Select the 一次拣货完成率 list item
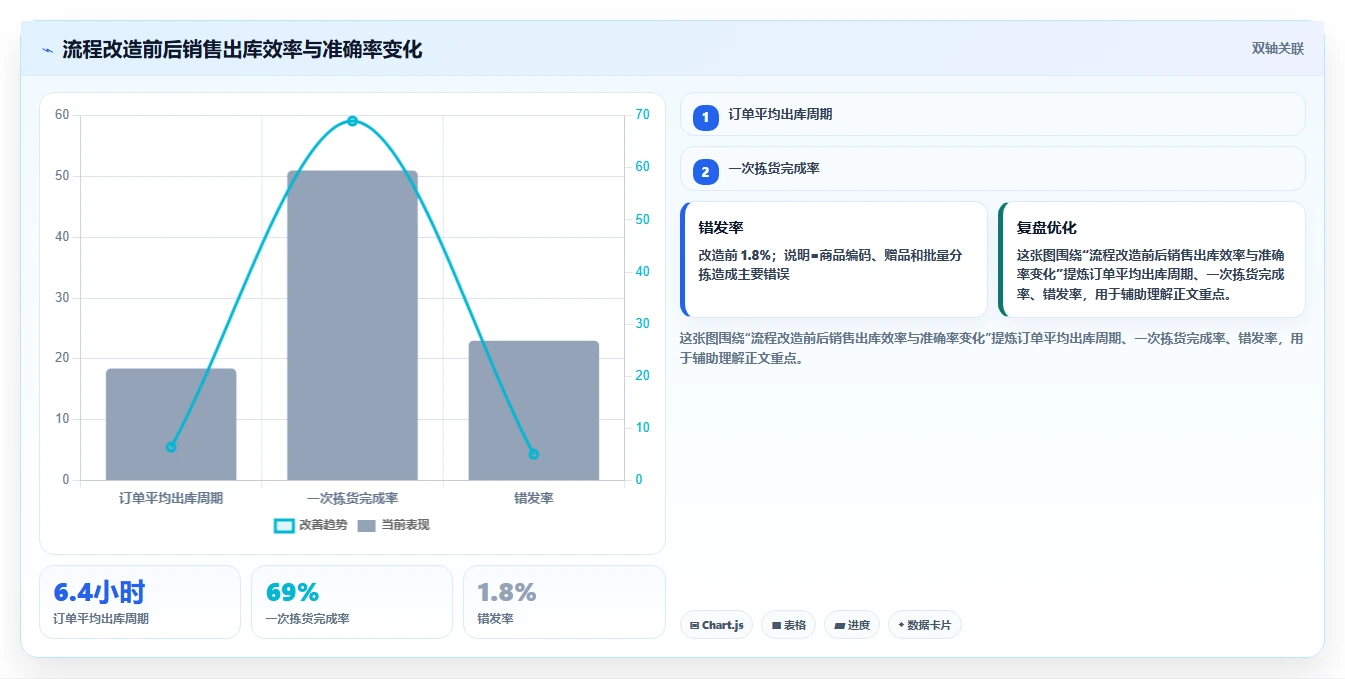The image size is (1345, 679). [x=992, y=168]
